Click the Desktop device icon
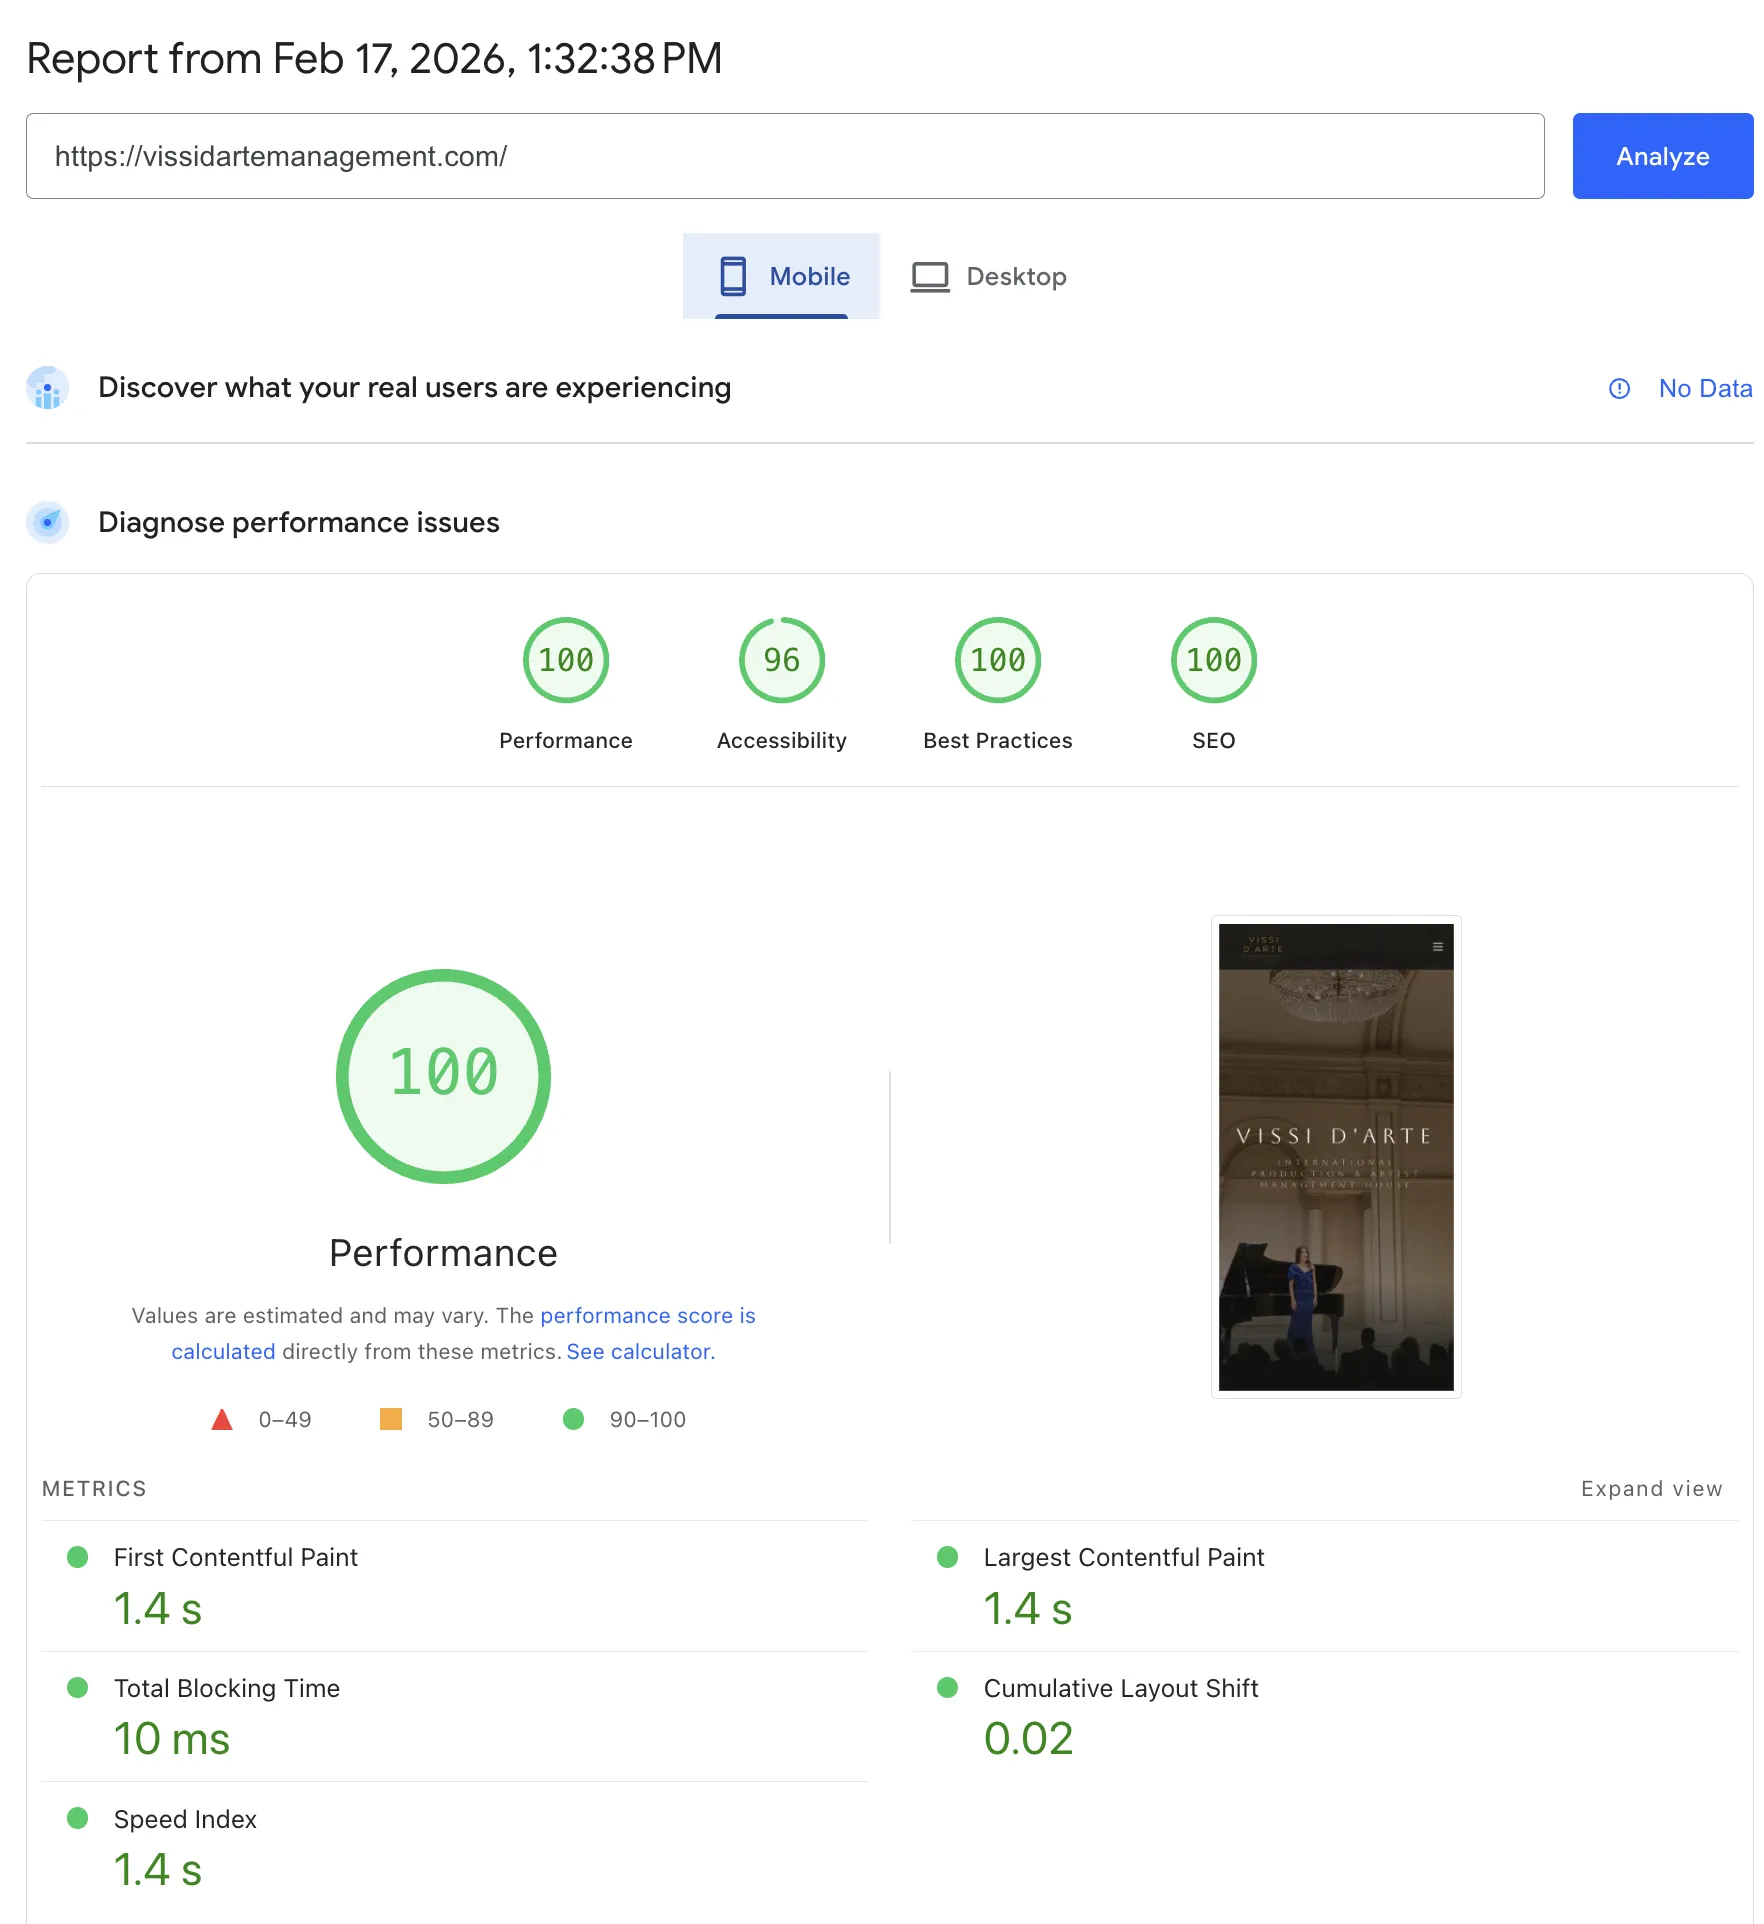This screenshot has height=1924, width=1764. (930, 276)
